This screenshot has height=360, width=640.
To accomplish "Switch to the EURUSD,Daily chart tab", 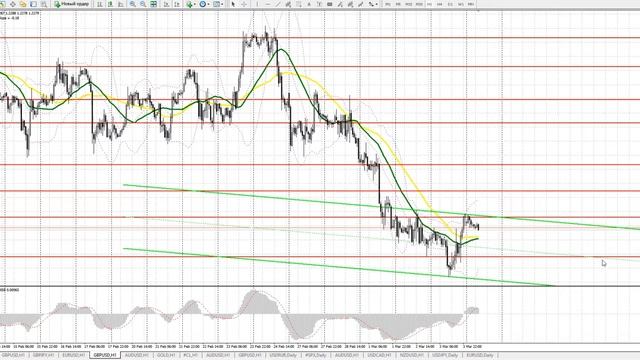I will (480, 355).
